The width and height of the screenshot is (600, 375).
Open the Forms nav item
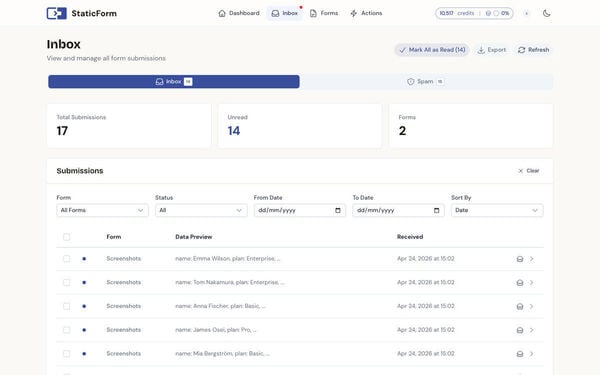coord(324,13)
